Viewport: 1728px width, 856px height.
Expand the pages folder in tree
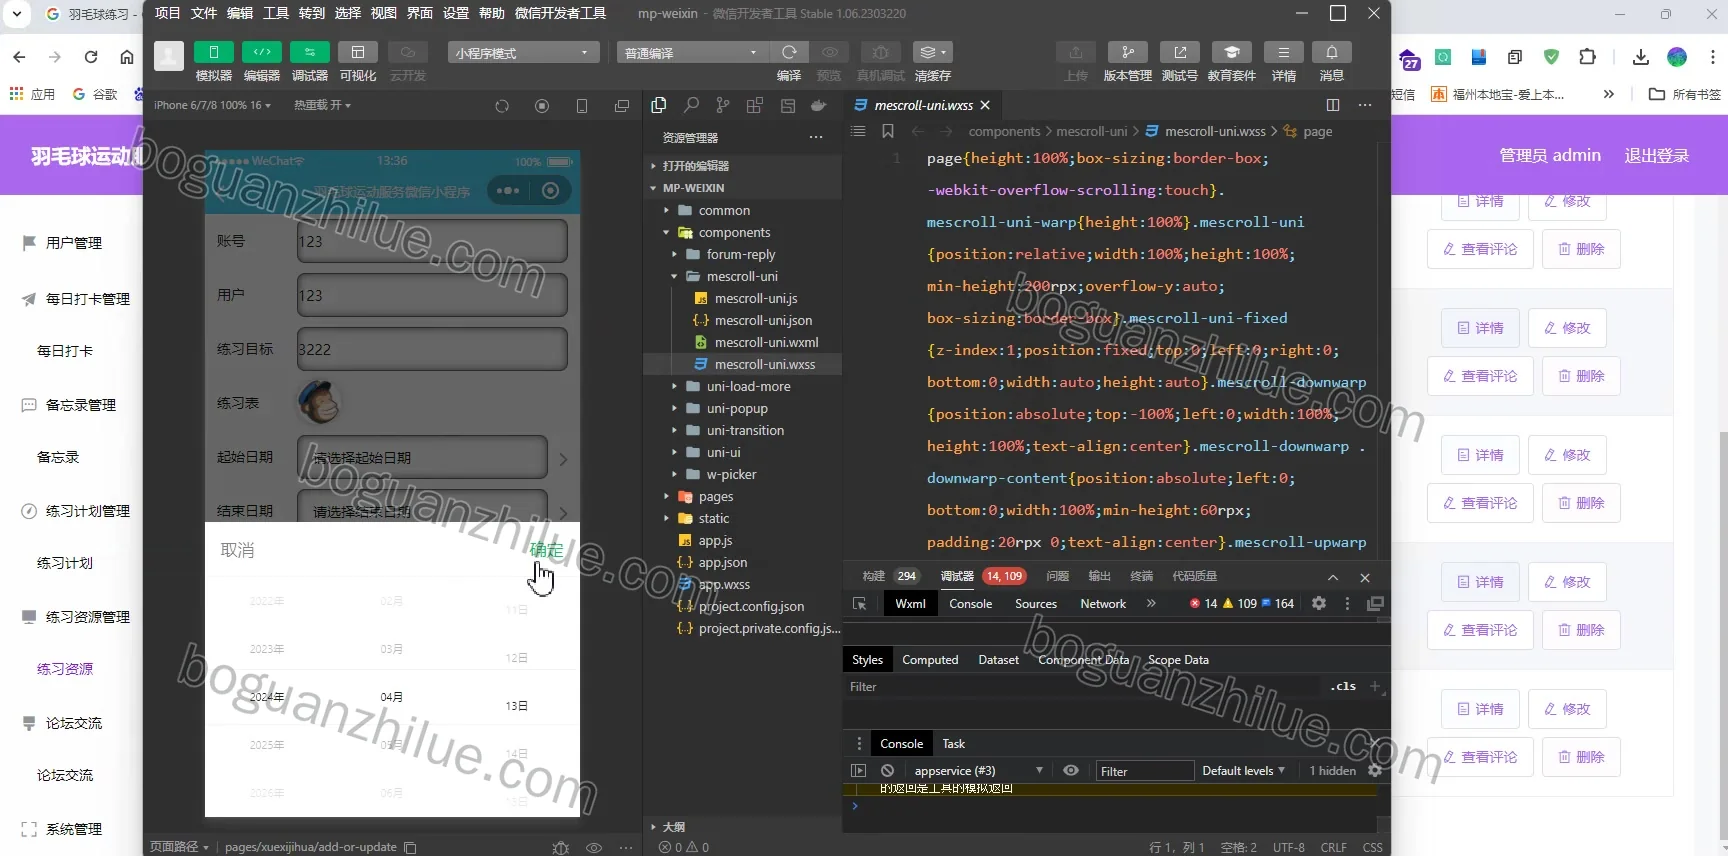(x=716, y=496)
